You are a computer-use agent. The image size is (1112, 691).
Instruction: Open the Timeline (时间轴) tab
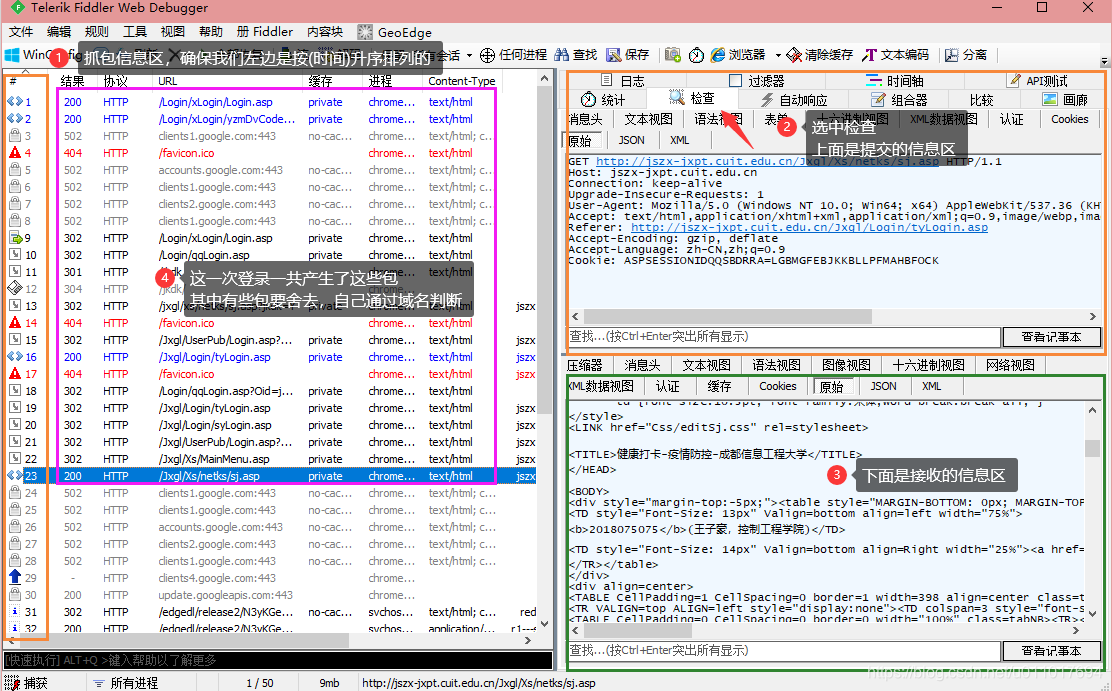[x=894, y=81]
